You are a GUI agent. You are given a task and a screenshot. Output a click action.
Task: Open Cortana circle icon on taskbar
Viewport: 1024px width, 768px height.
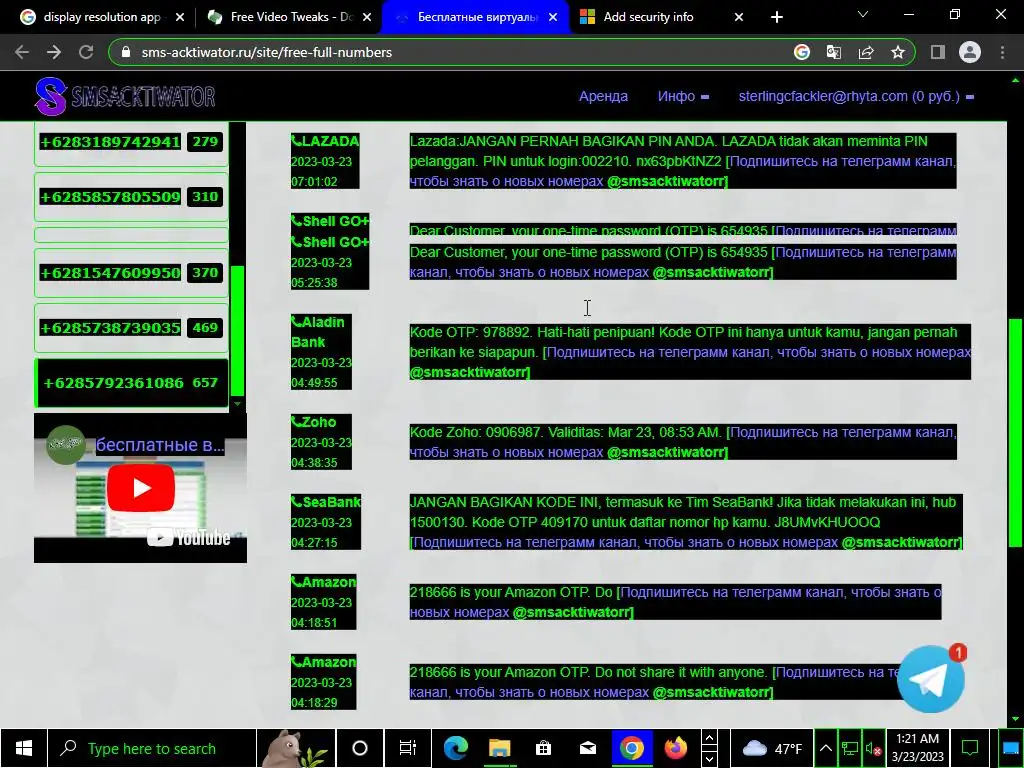click(359, 748)
